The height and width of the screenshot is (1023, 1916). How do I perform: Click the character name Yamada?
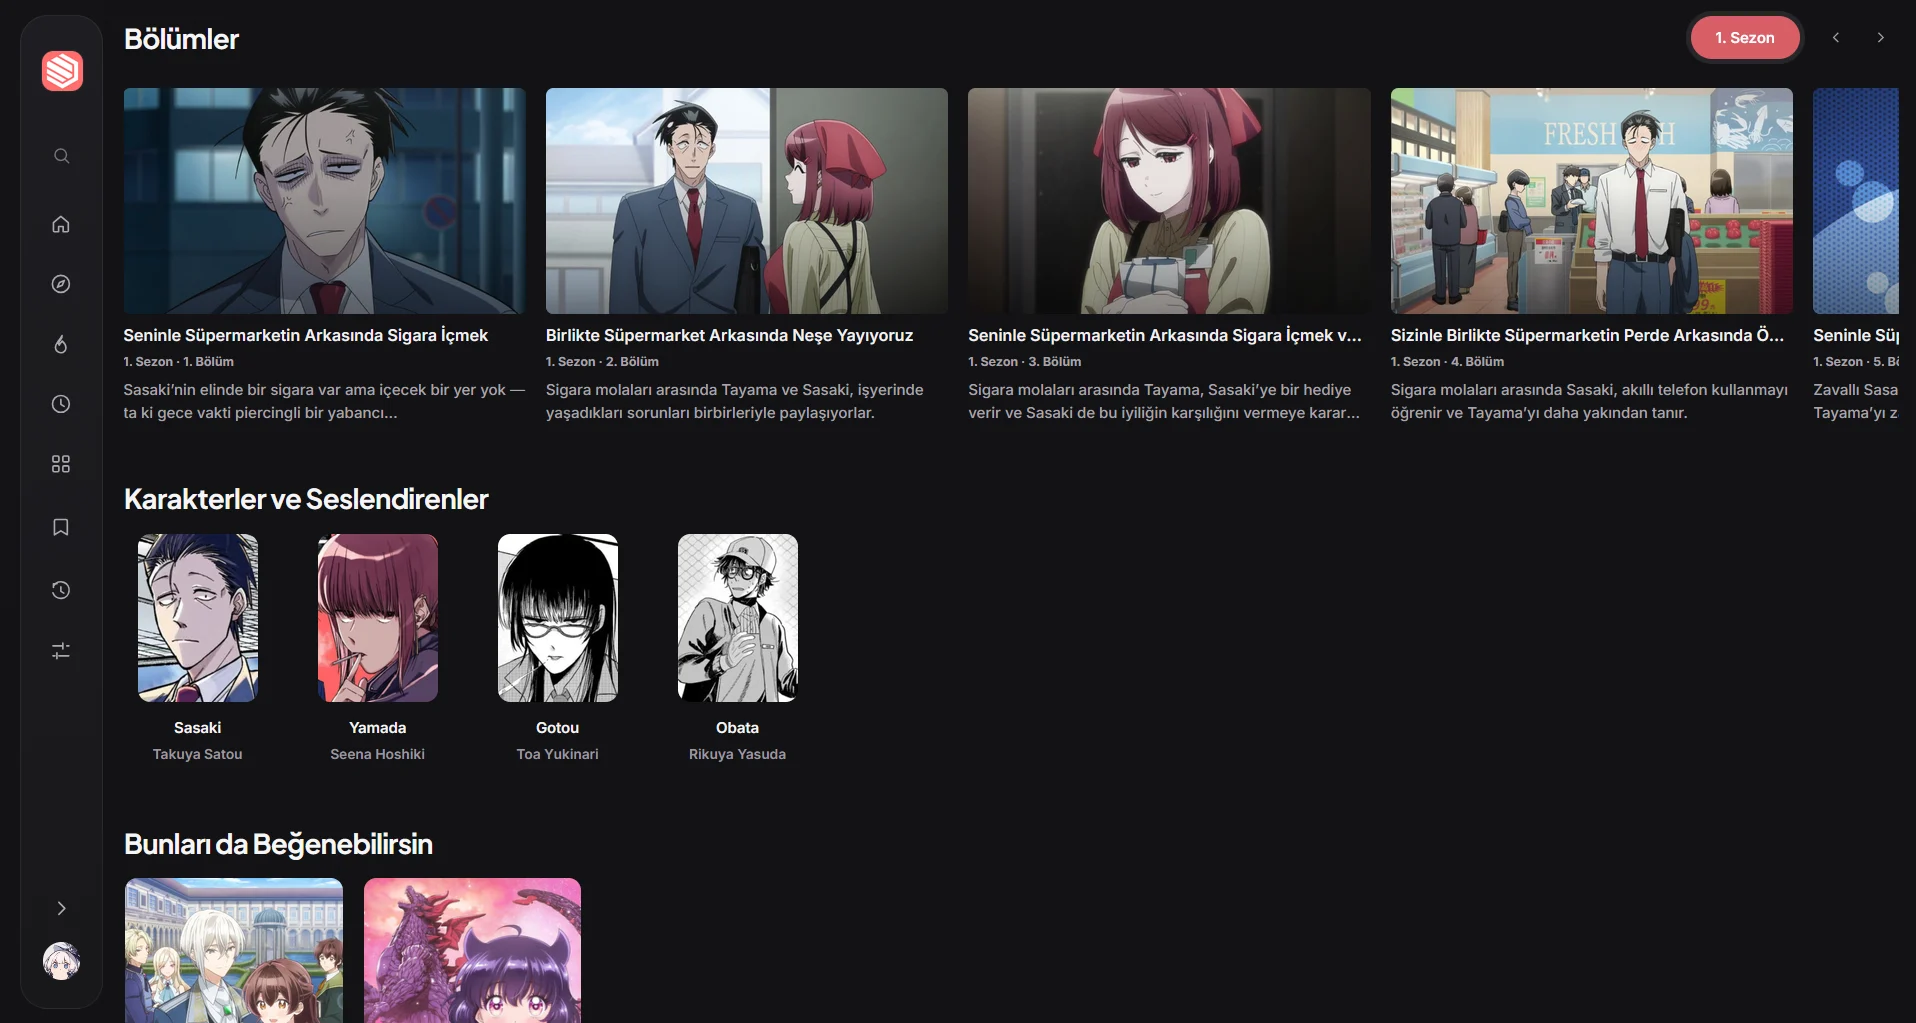(x=378, y=728)
